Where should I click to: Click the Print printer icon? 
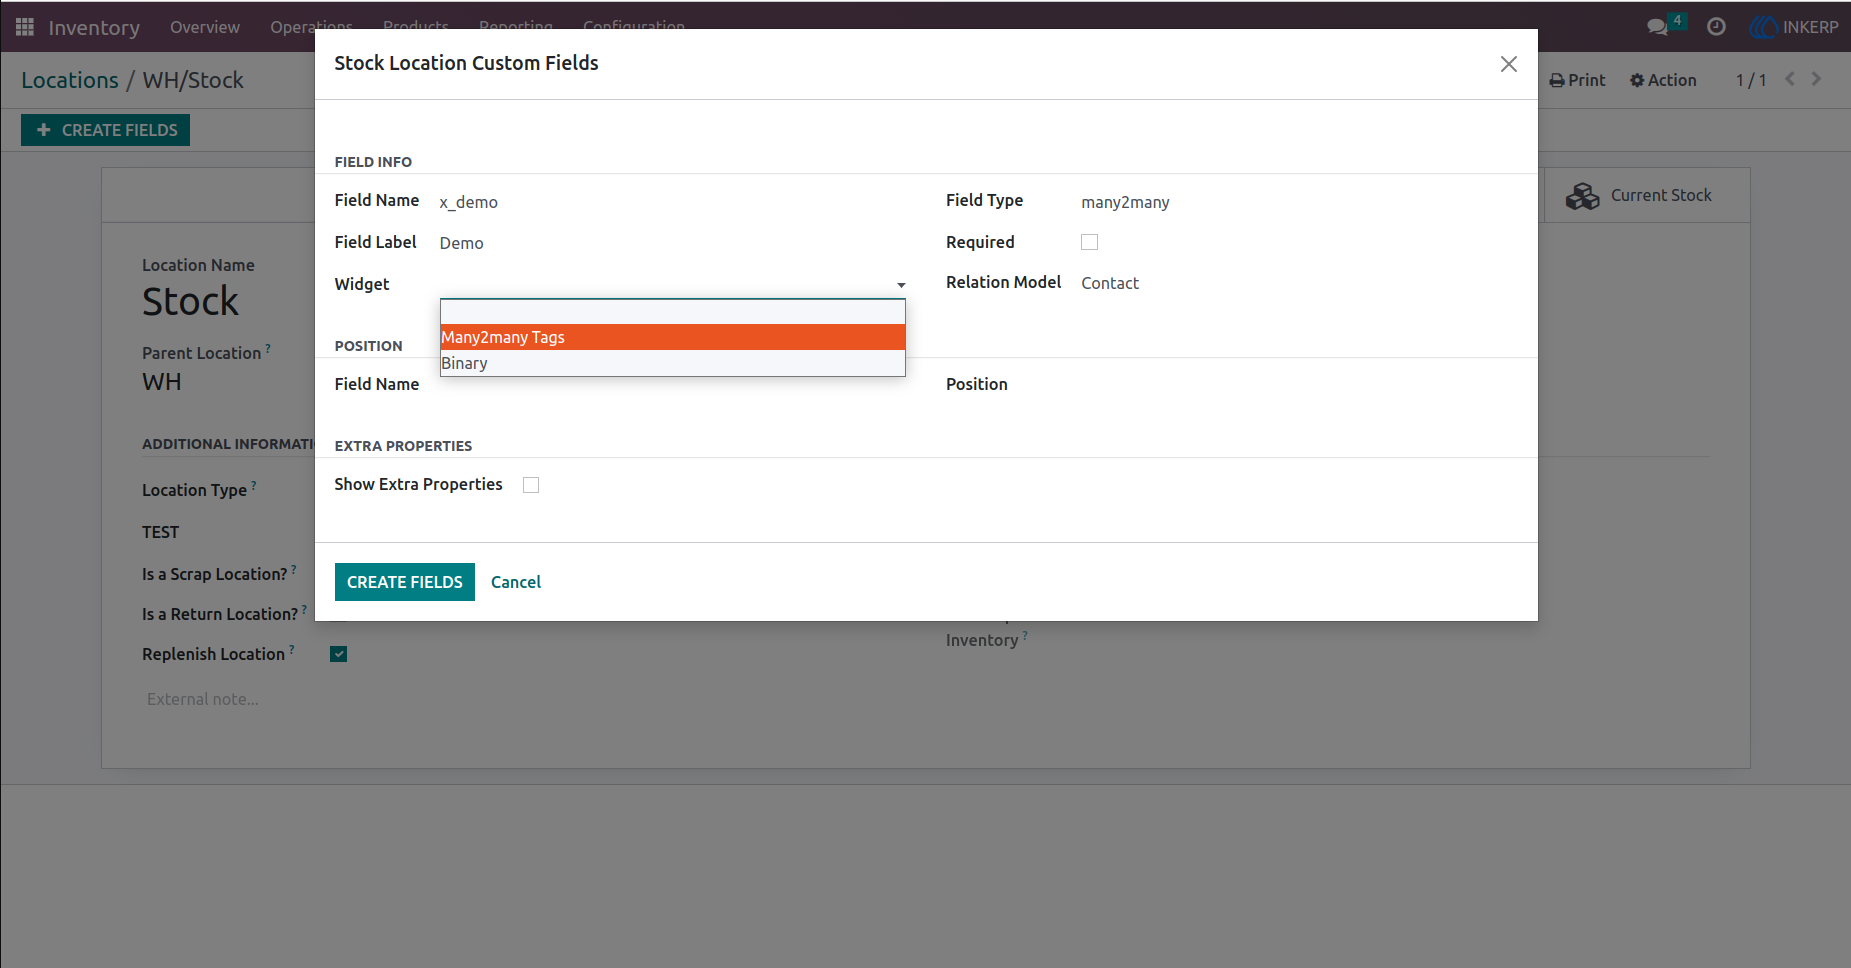(x=1557, y=80)
